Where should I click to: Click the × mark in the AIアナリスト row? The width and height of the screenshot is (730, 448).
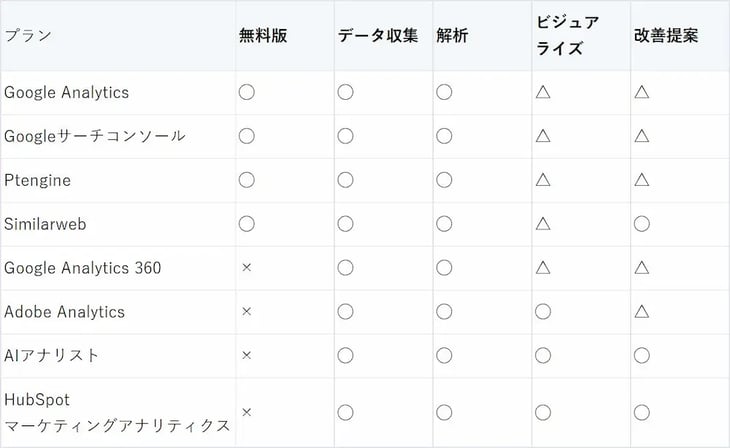tap(247, 355)
